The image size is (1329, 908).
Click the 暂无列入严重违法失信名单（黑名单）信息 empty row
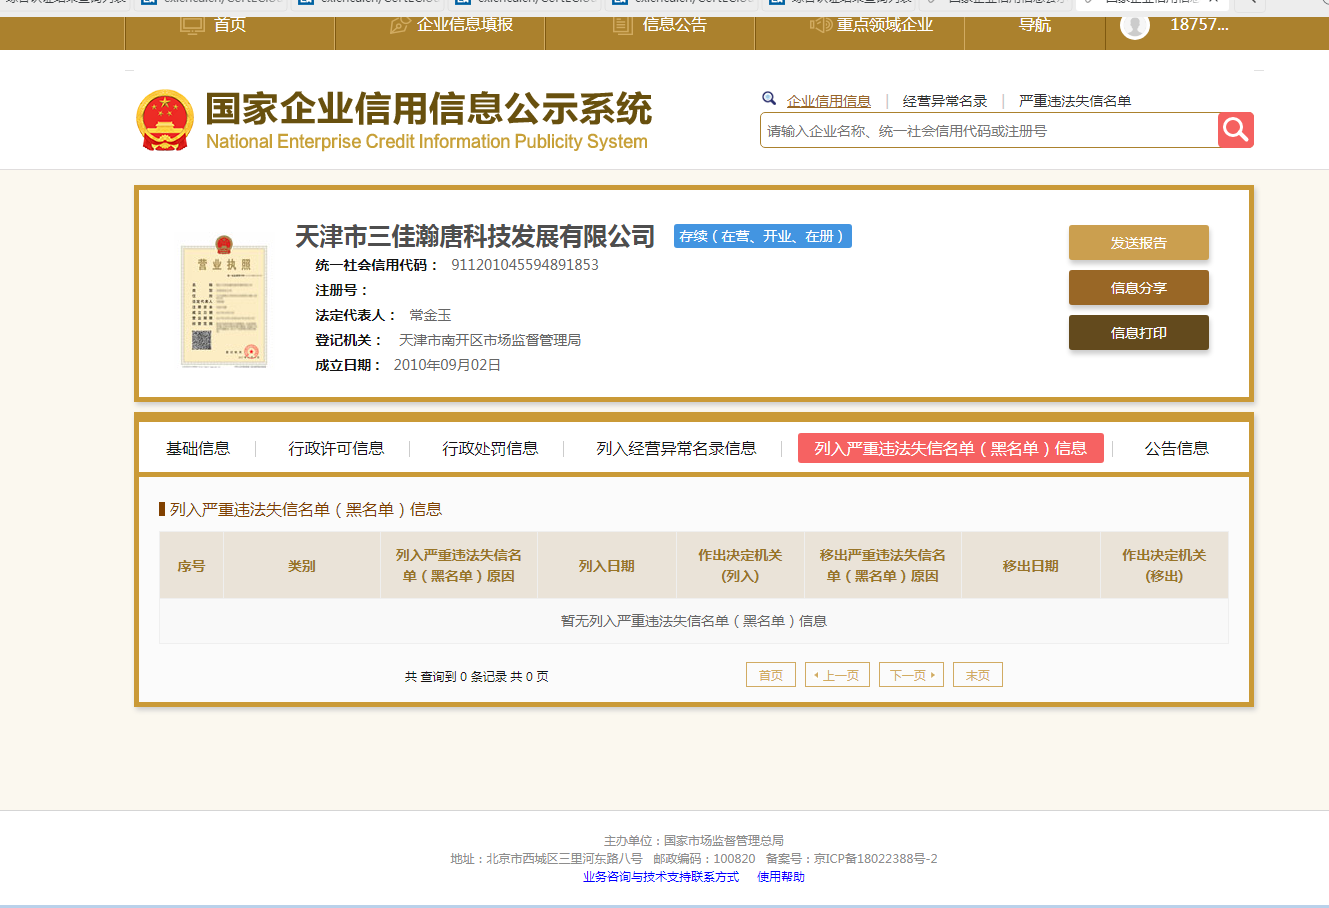click(x=694, y=621)
